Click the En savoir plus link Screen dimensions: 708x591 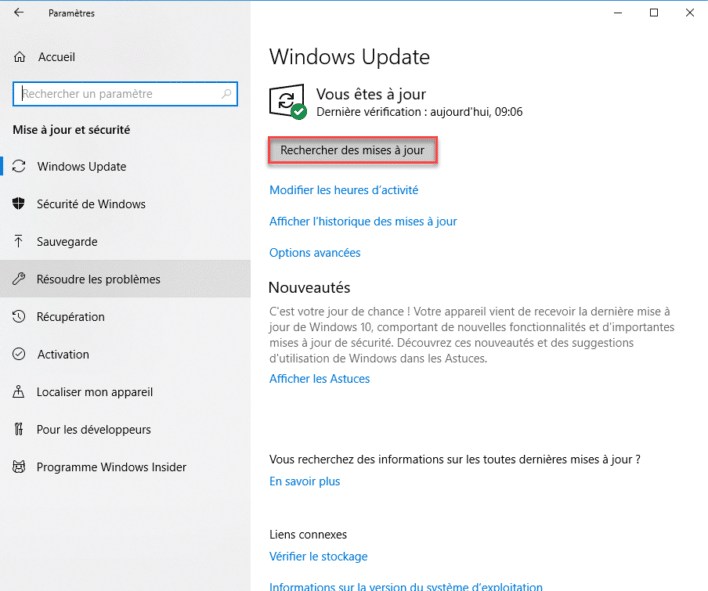pyautogui.click(x=304, y=481)
